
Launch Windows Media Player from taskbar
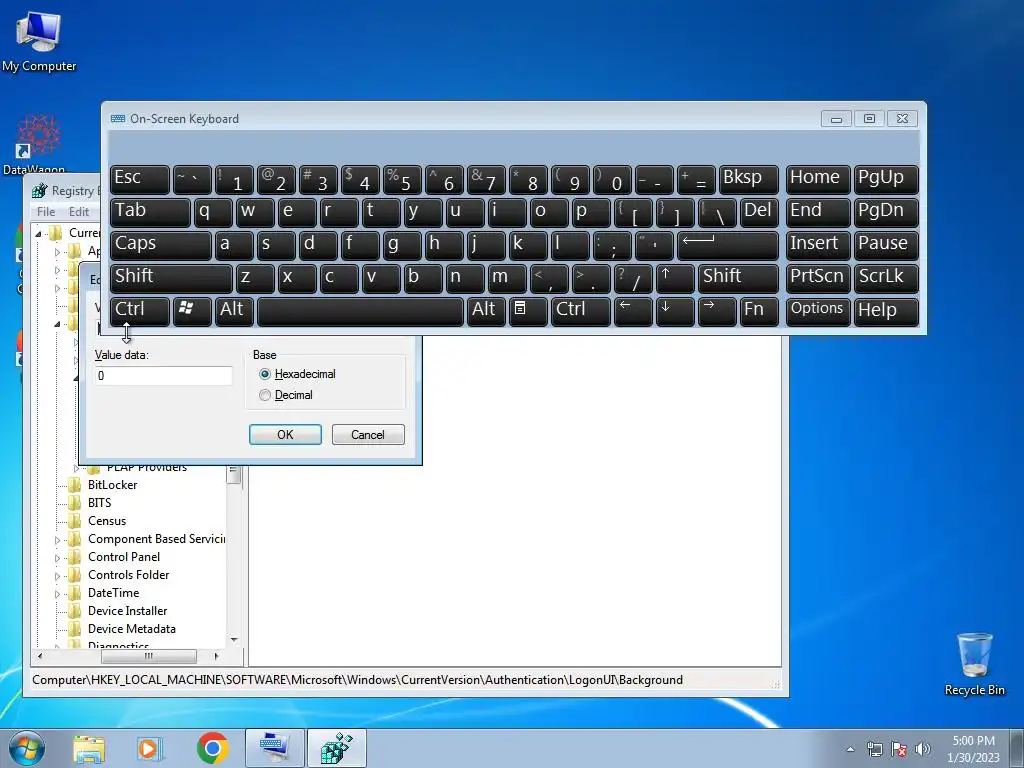pos(150,748)
